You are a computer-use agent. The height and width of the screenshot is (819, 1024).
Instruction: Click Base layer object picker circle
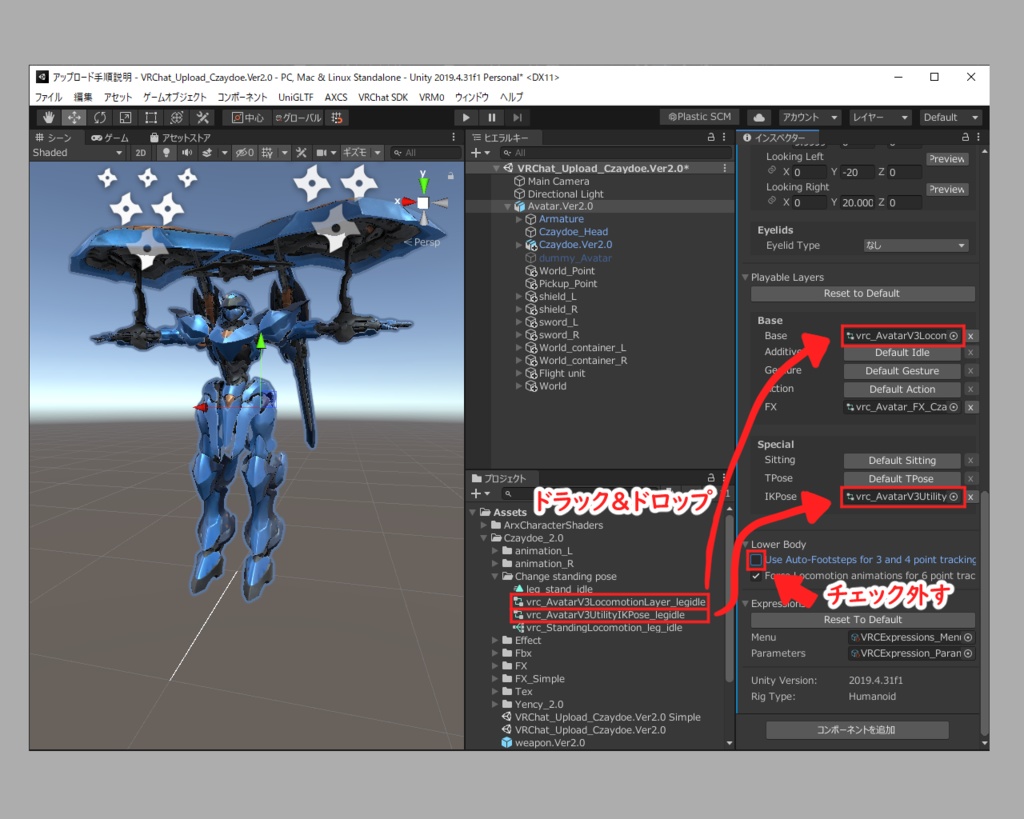(x=953, y=336)
